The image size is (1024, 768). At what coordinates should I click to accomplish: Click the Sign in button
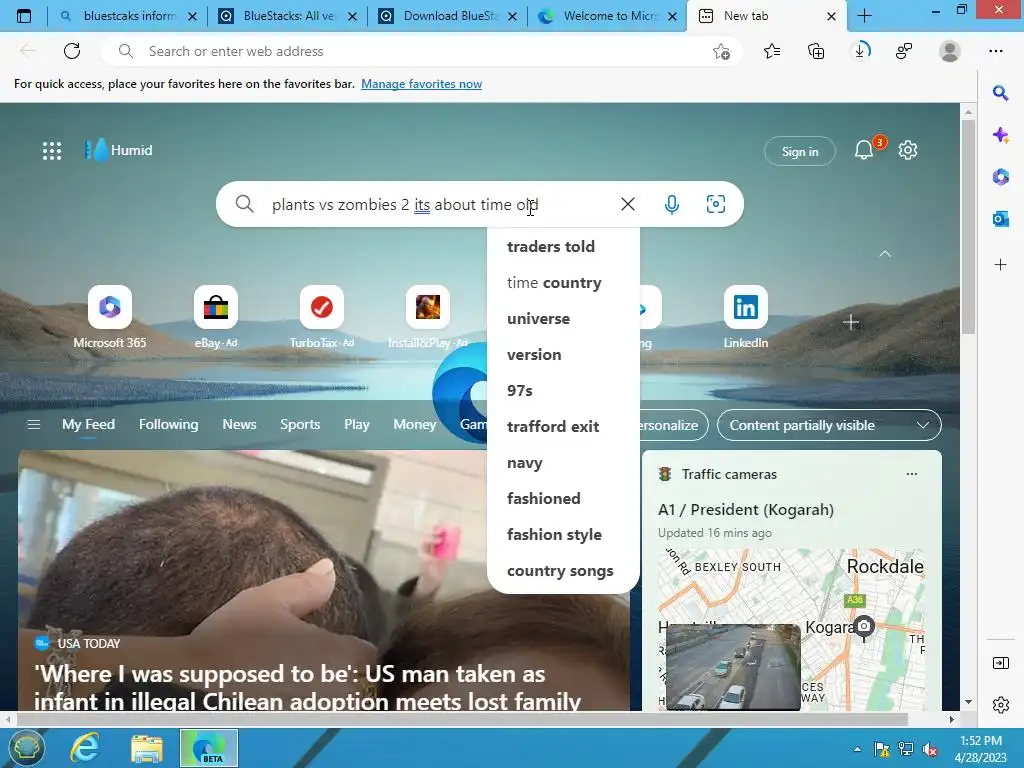pos(799,152)
